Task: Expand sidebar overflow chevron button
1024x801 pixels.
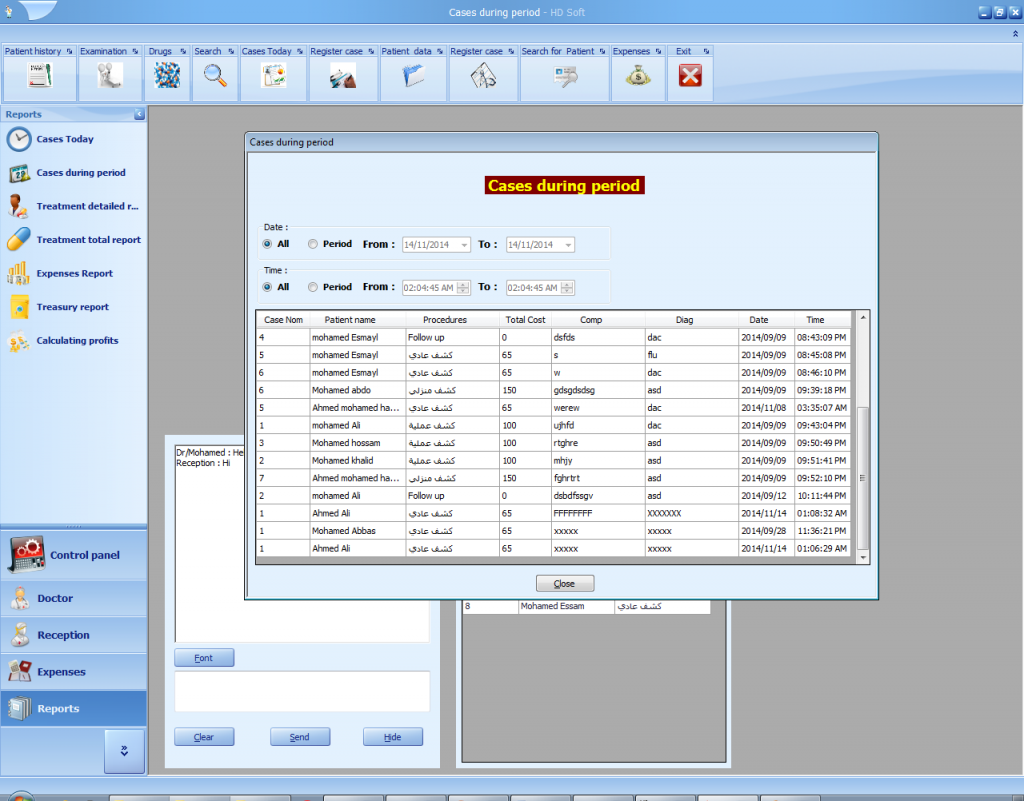Action: pyautogui.click(x=124, y=751)
